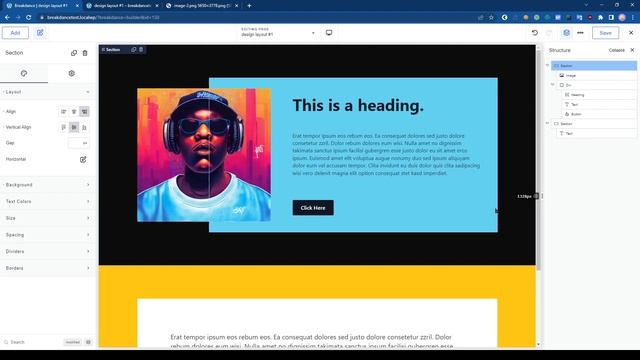Select the second Section row in Structure

(x=594, y=124)
